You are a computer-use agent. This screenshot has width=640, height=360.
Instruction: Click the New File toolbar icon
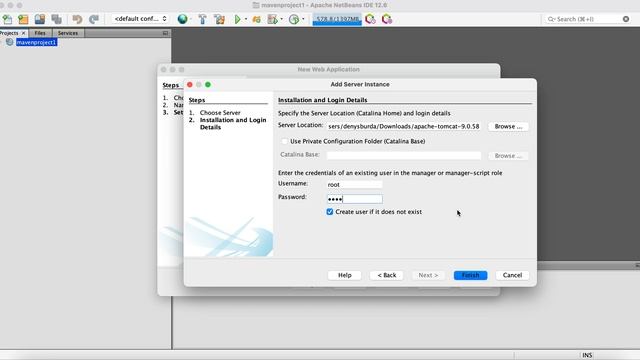click(7, 19)
